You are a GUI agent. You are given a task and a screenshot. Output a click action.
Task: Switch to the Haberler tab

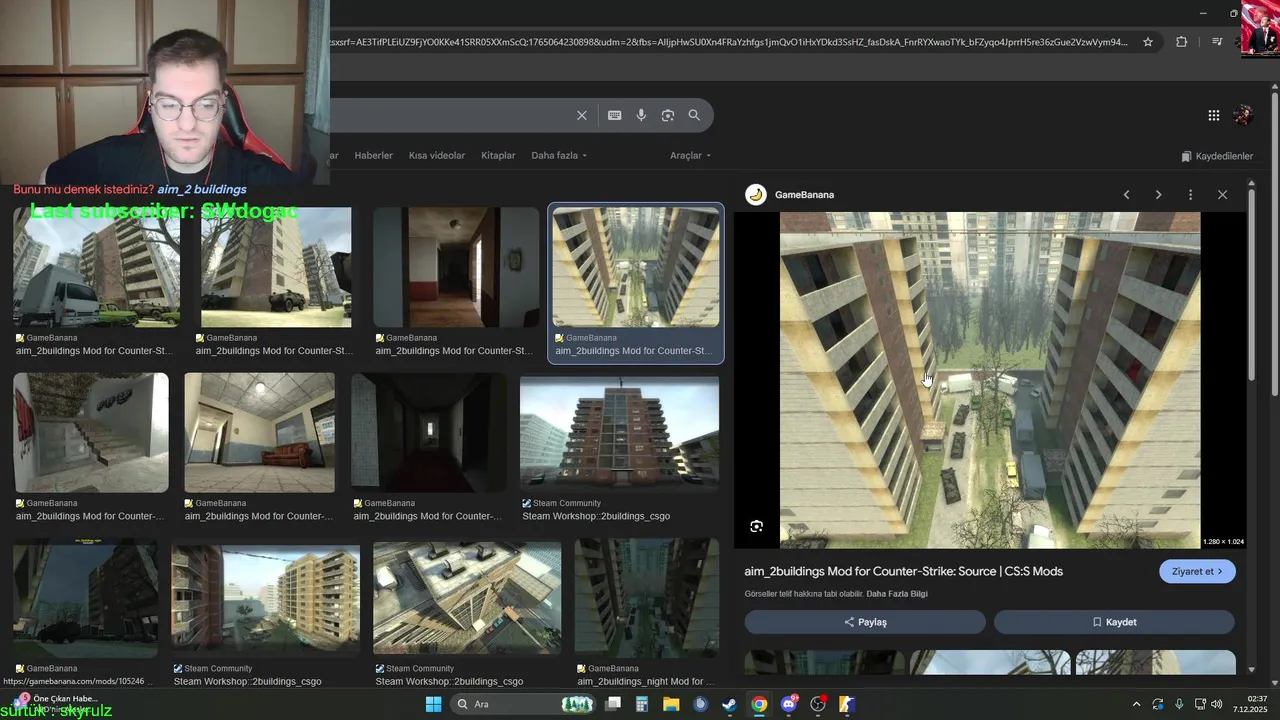point(374,156)
